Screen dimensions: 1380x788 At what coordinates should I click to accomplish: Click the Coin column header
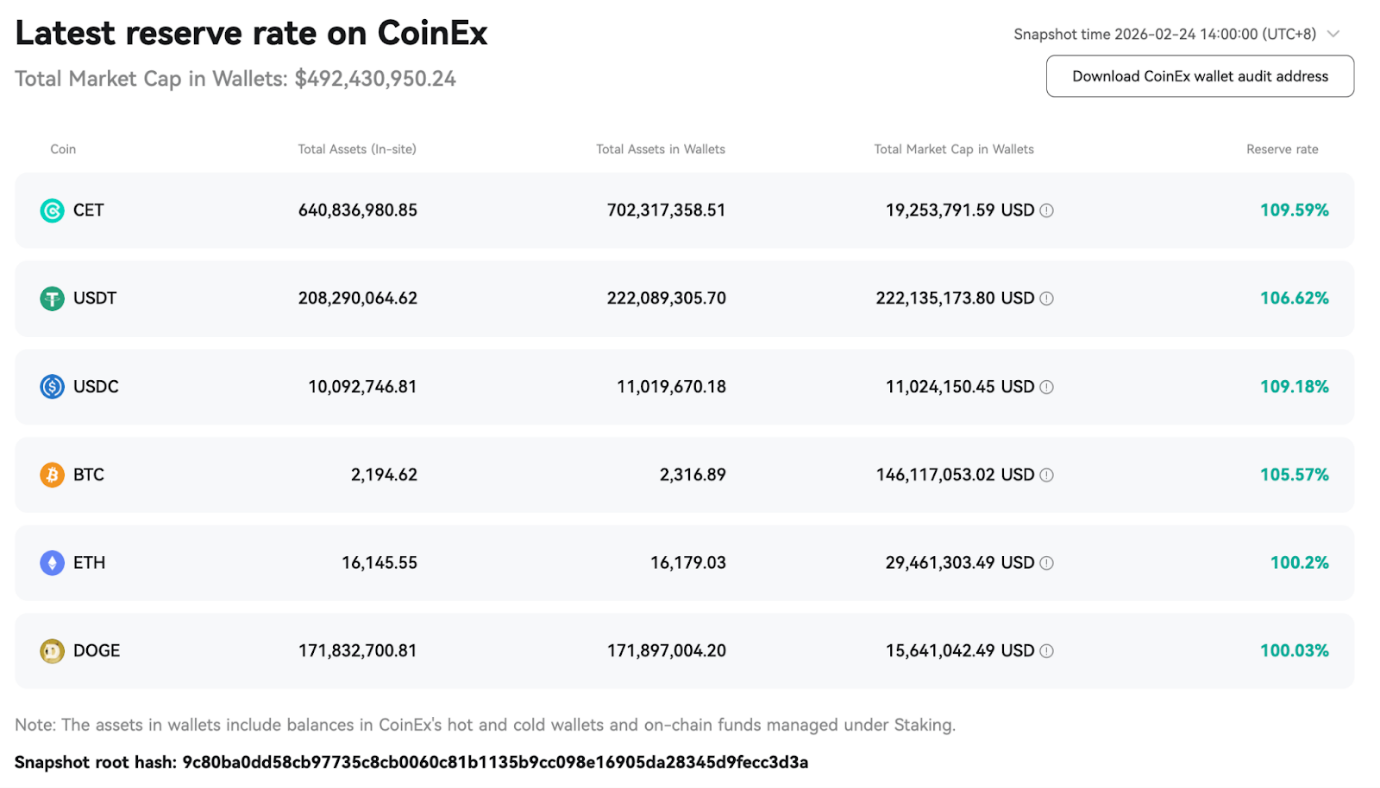tap(63, 148)
